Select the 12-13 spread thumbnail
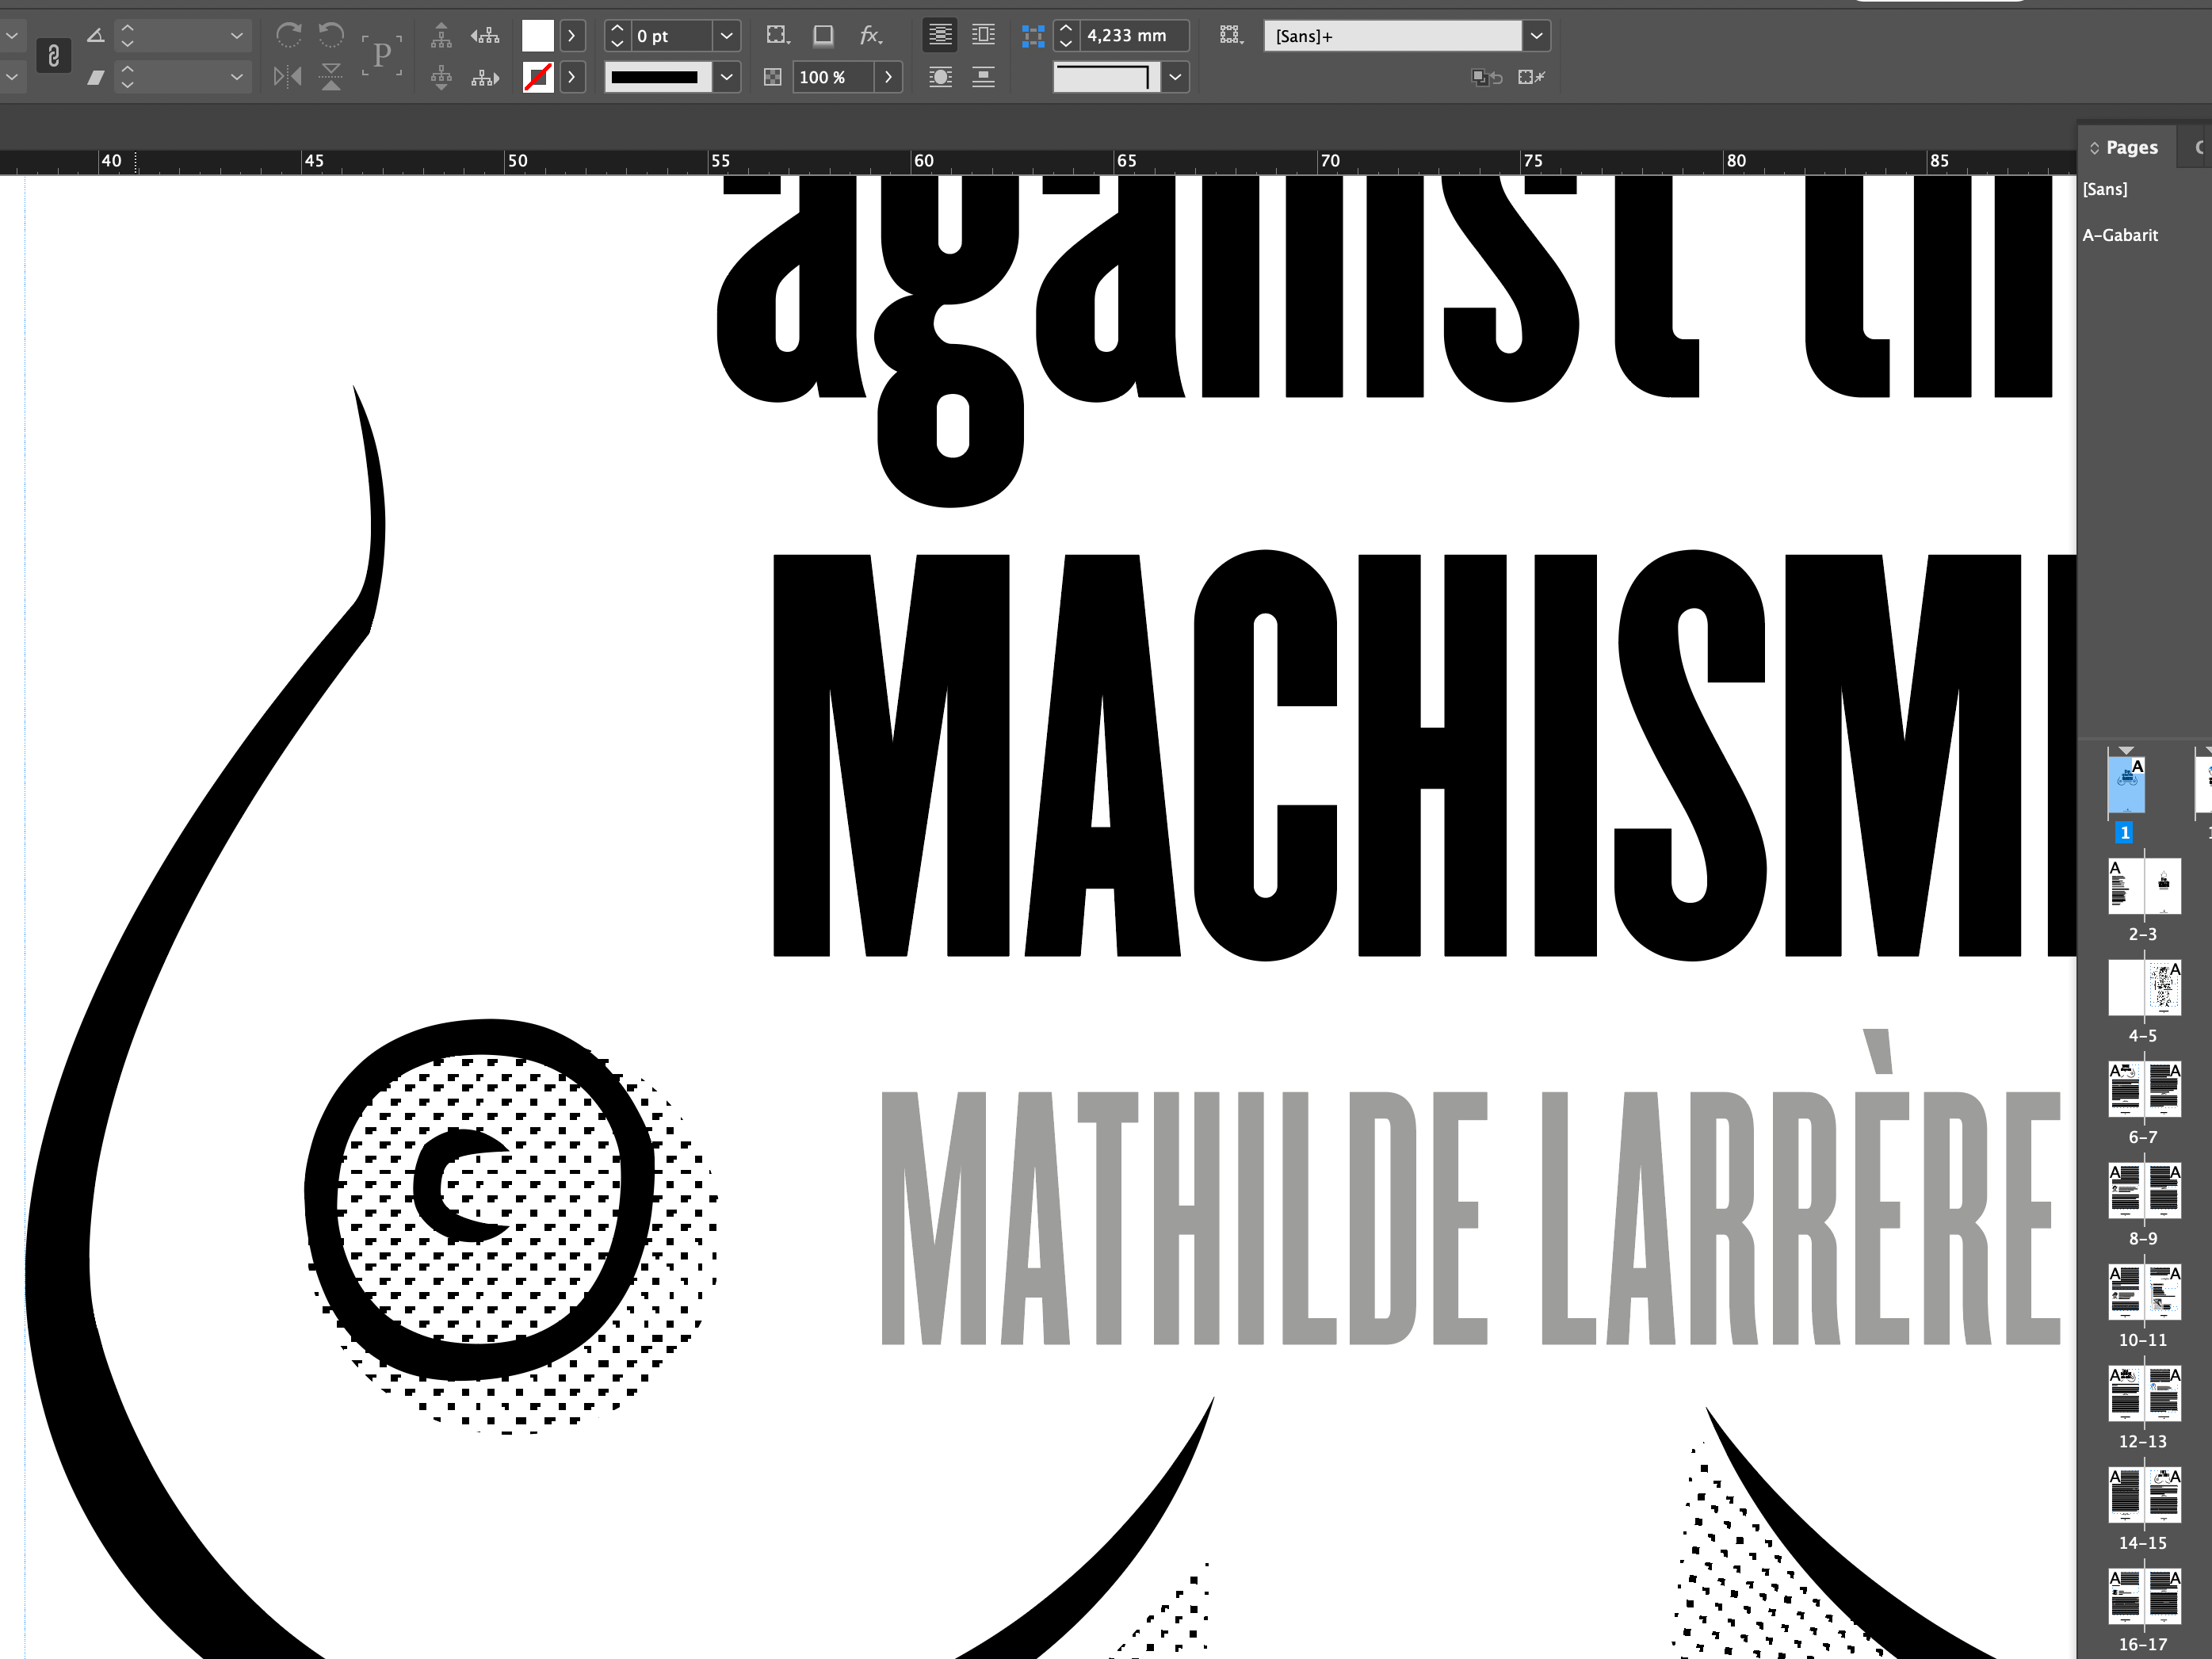The width and height of the screenshot is (2212, 1659). (x=2144, y=1393)
